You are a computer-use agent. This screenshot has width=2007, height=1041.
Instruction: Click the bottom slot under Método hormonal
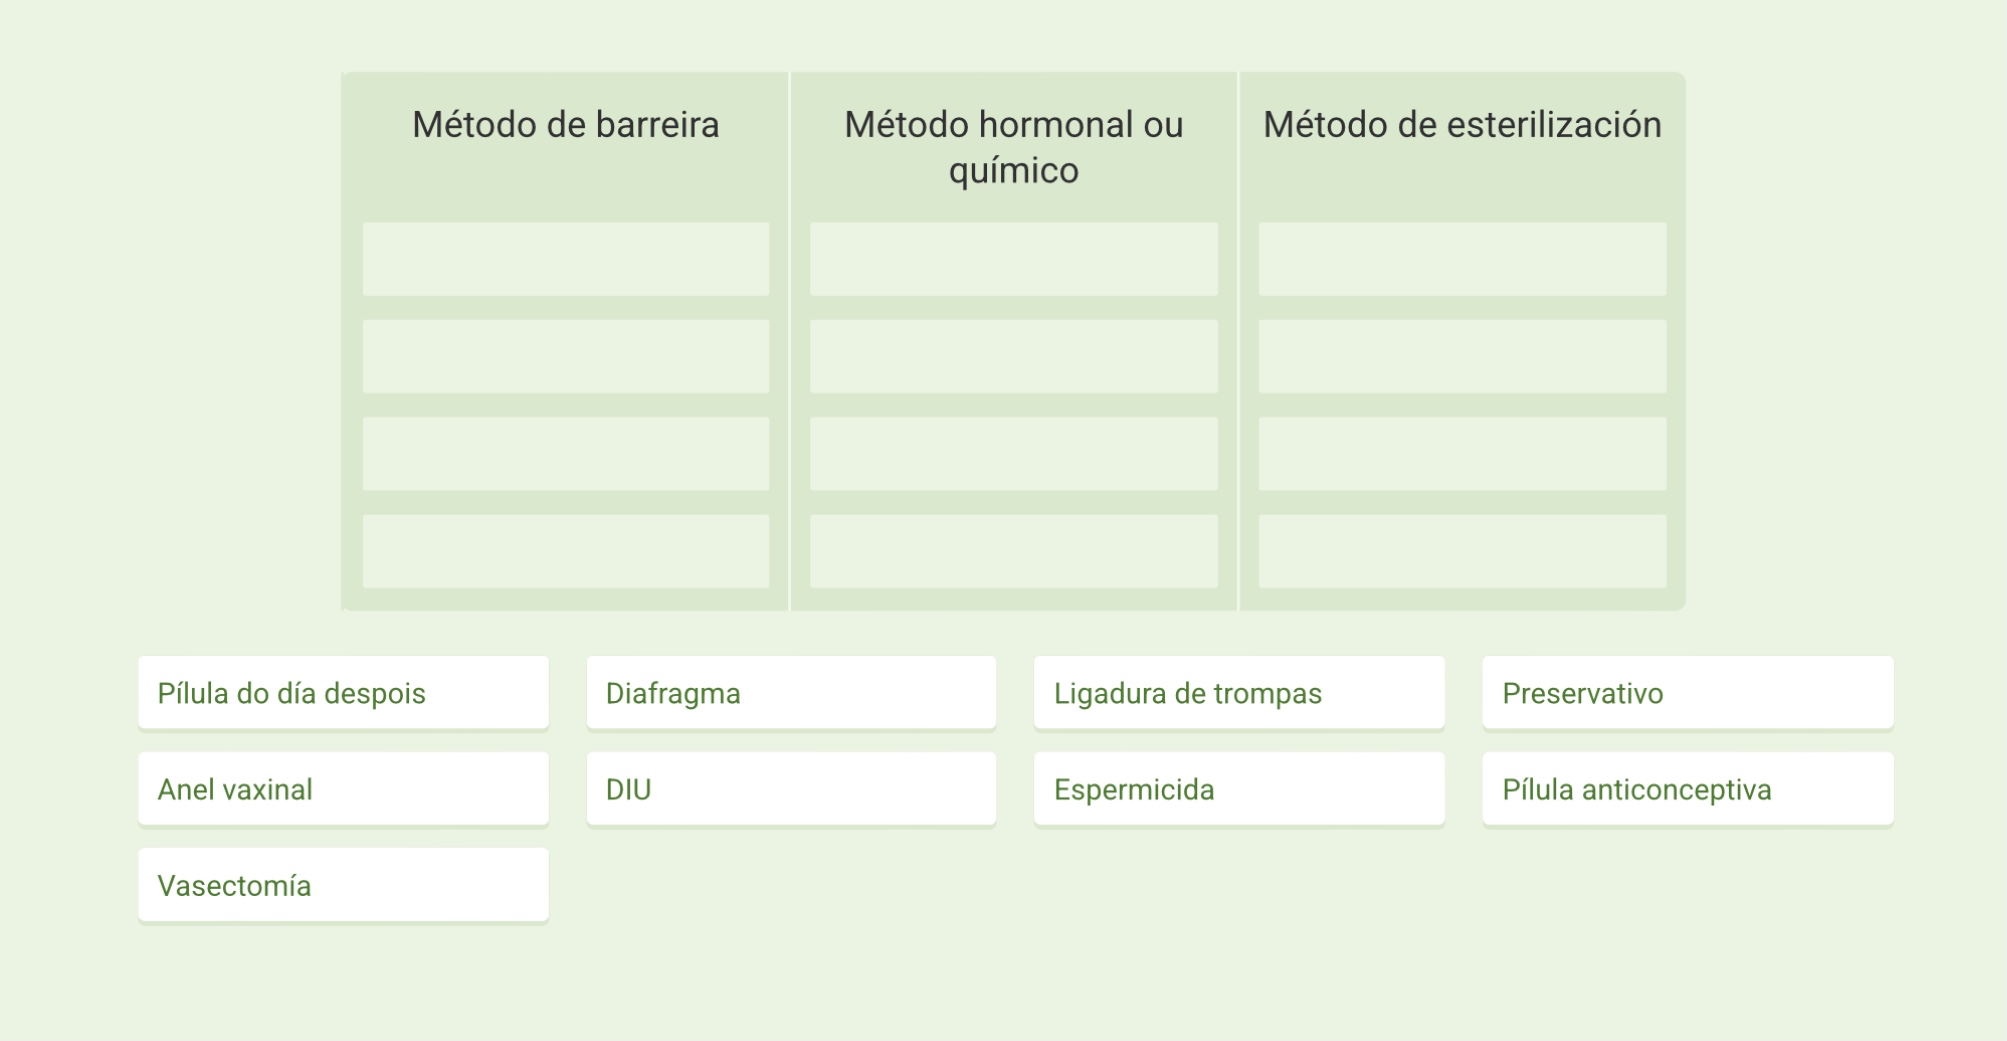tap(1013, 549)
